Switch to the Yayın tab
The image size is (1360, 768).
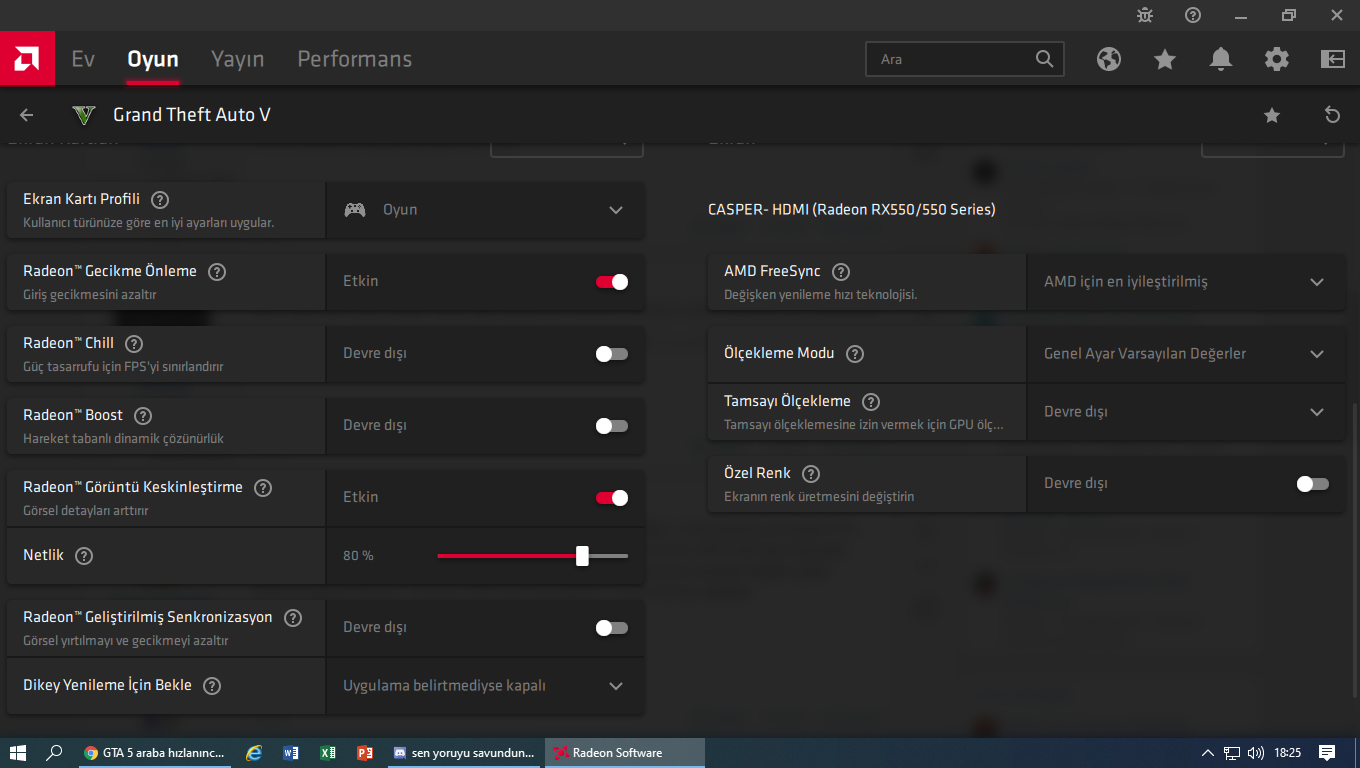238,59
